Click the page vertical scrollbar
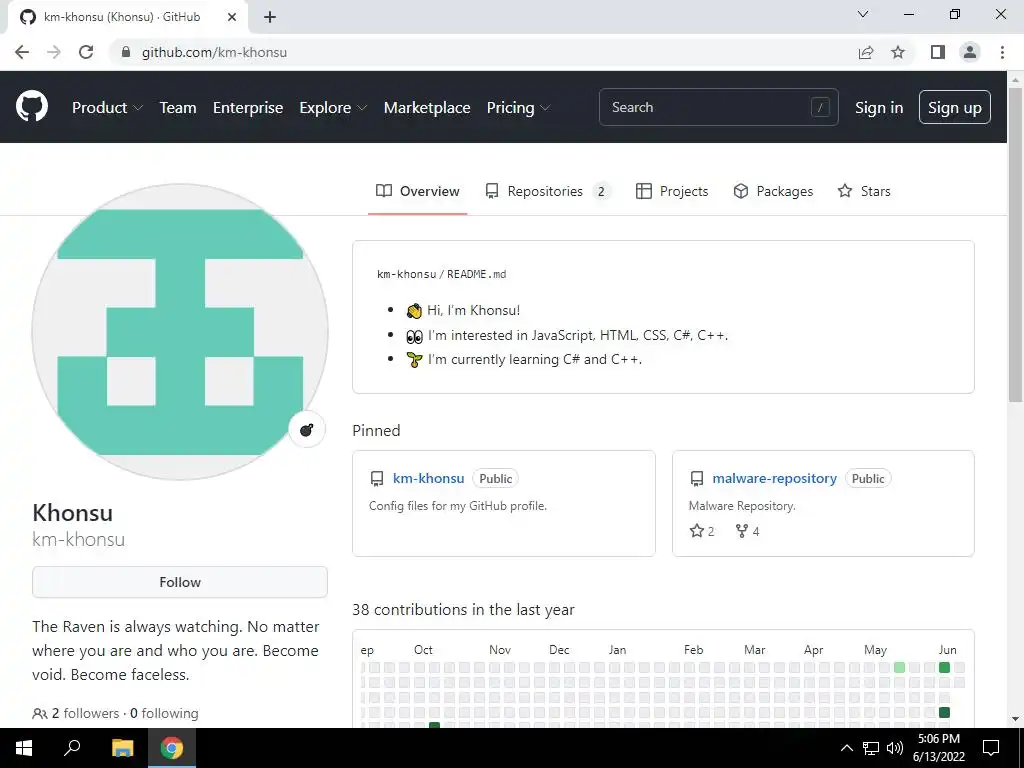This screenshot has height=768, width=1024. click(x=1015, y=245)
